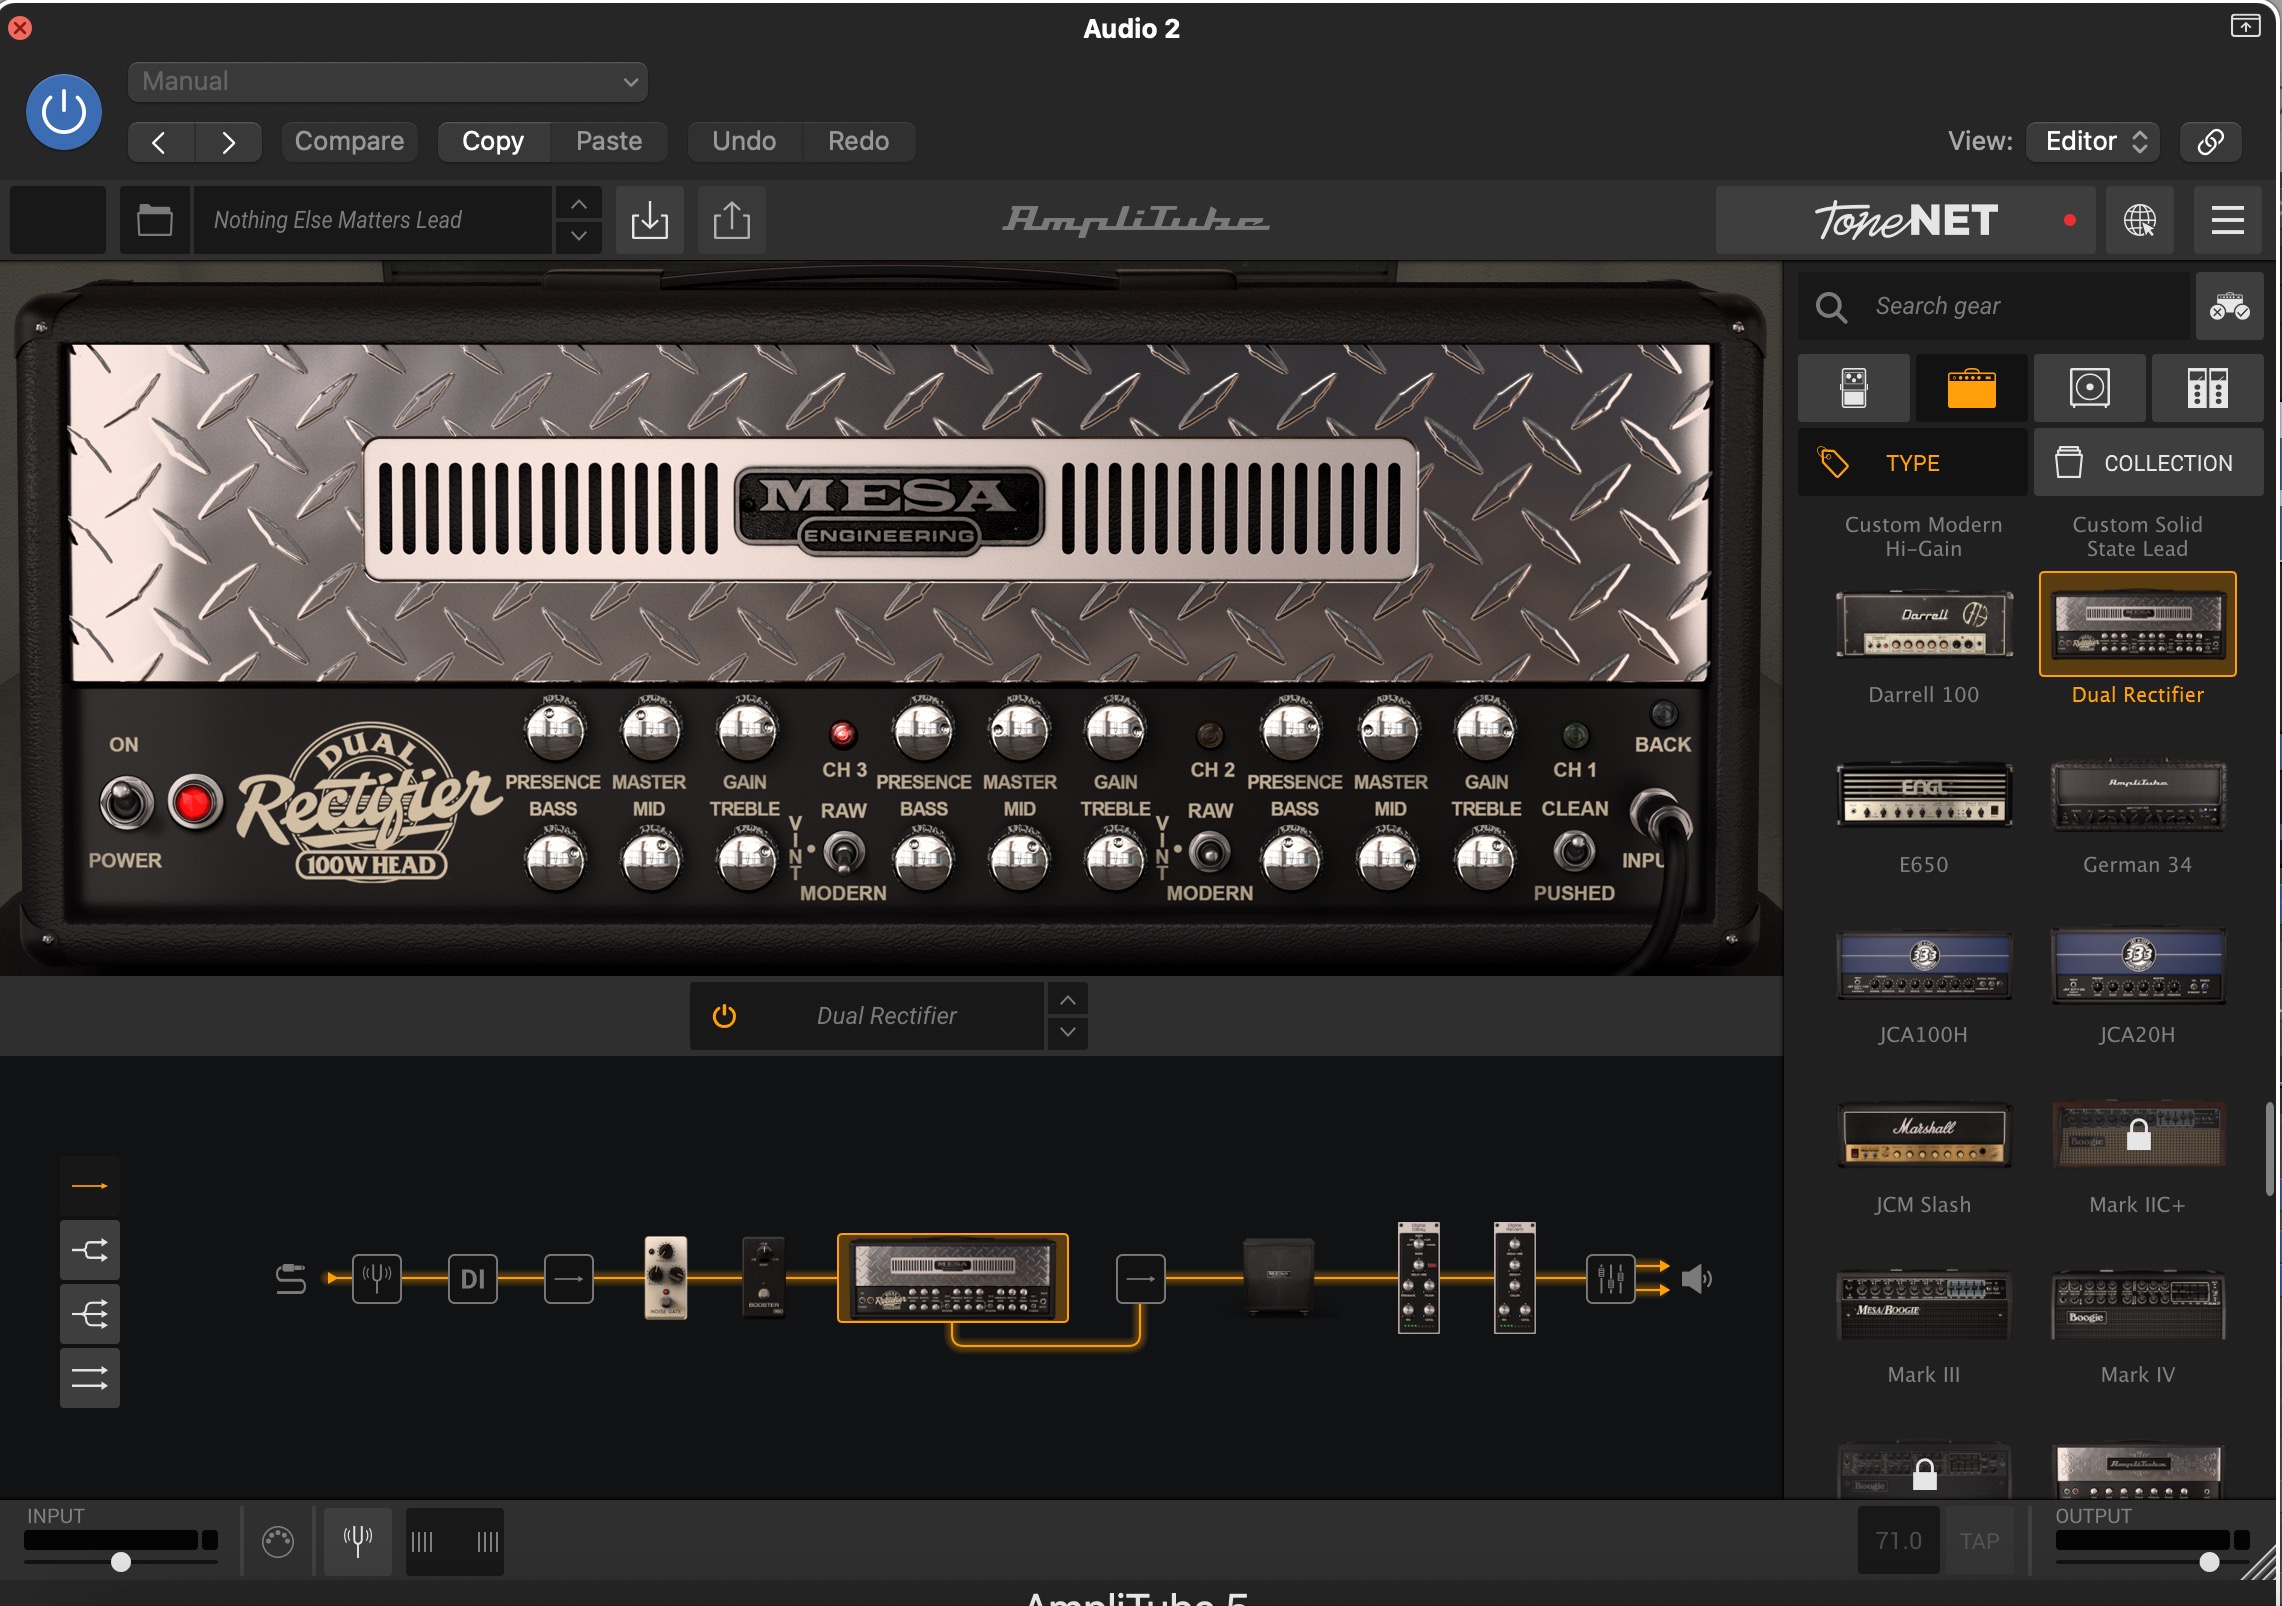Select the German 34 amp thumbnail
Screen dimensions: 2282x1606
click(x=2137, y=795)
